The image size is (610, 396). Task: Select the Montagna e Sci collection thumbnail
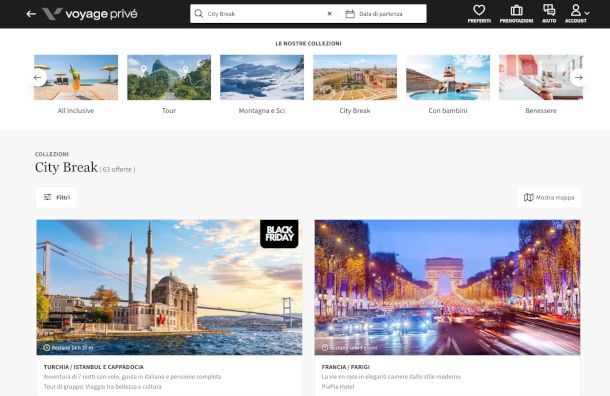tap(262, 77)
